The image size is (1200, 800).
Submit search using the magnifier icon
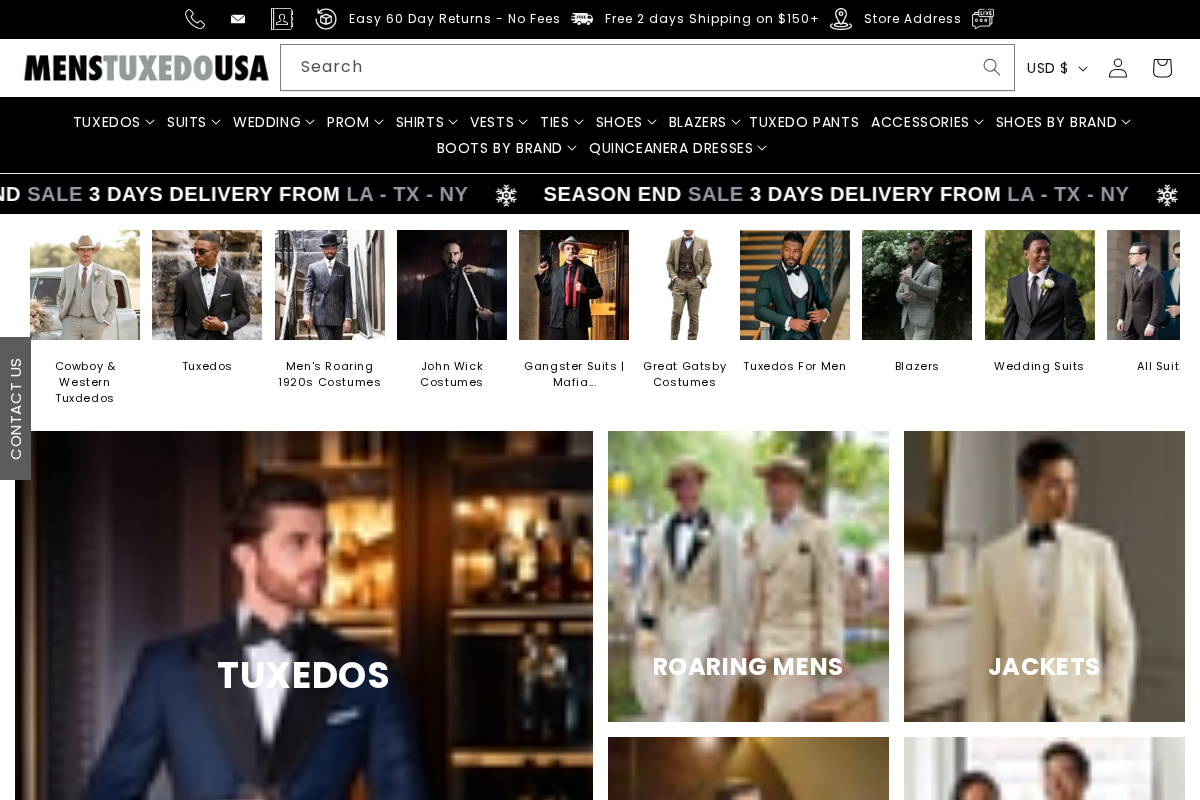[991, 67]
